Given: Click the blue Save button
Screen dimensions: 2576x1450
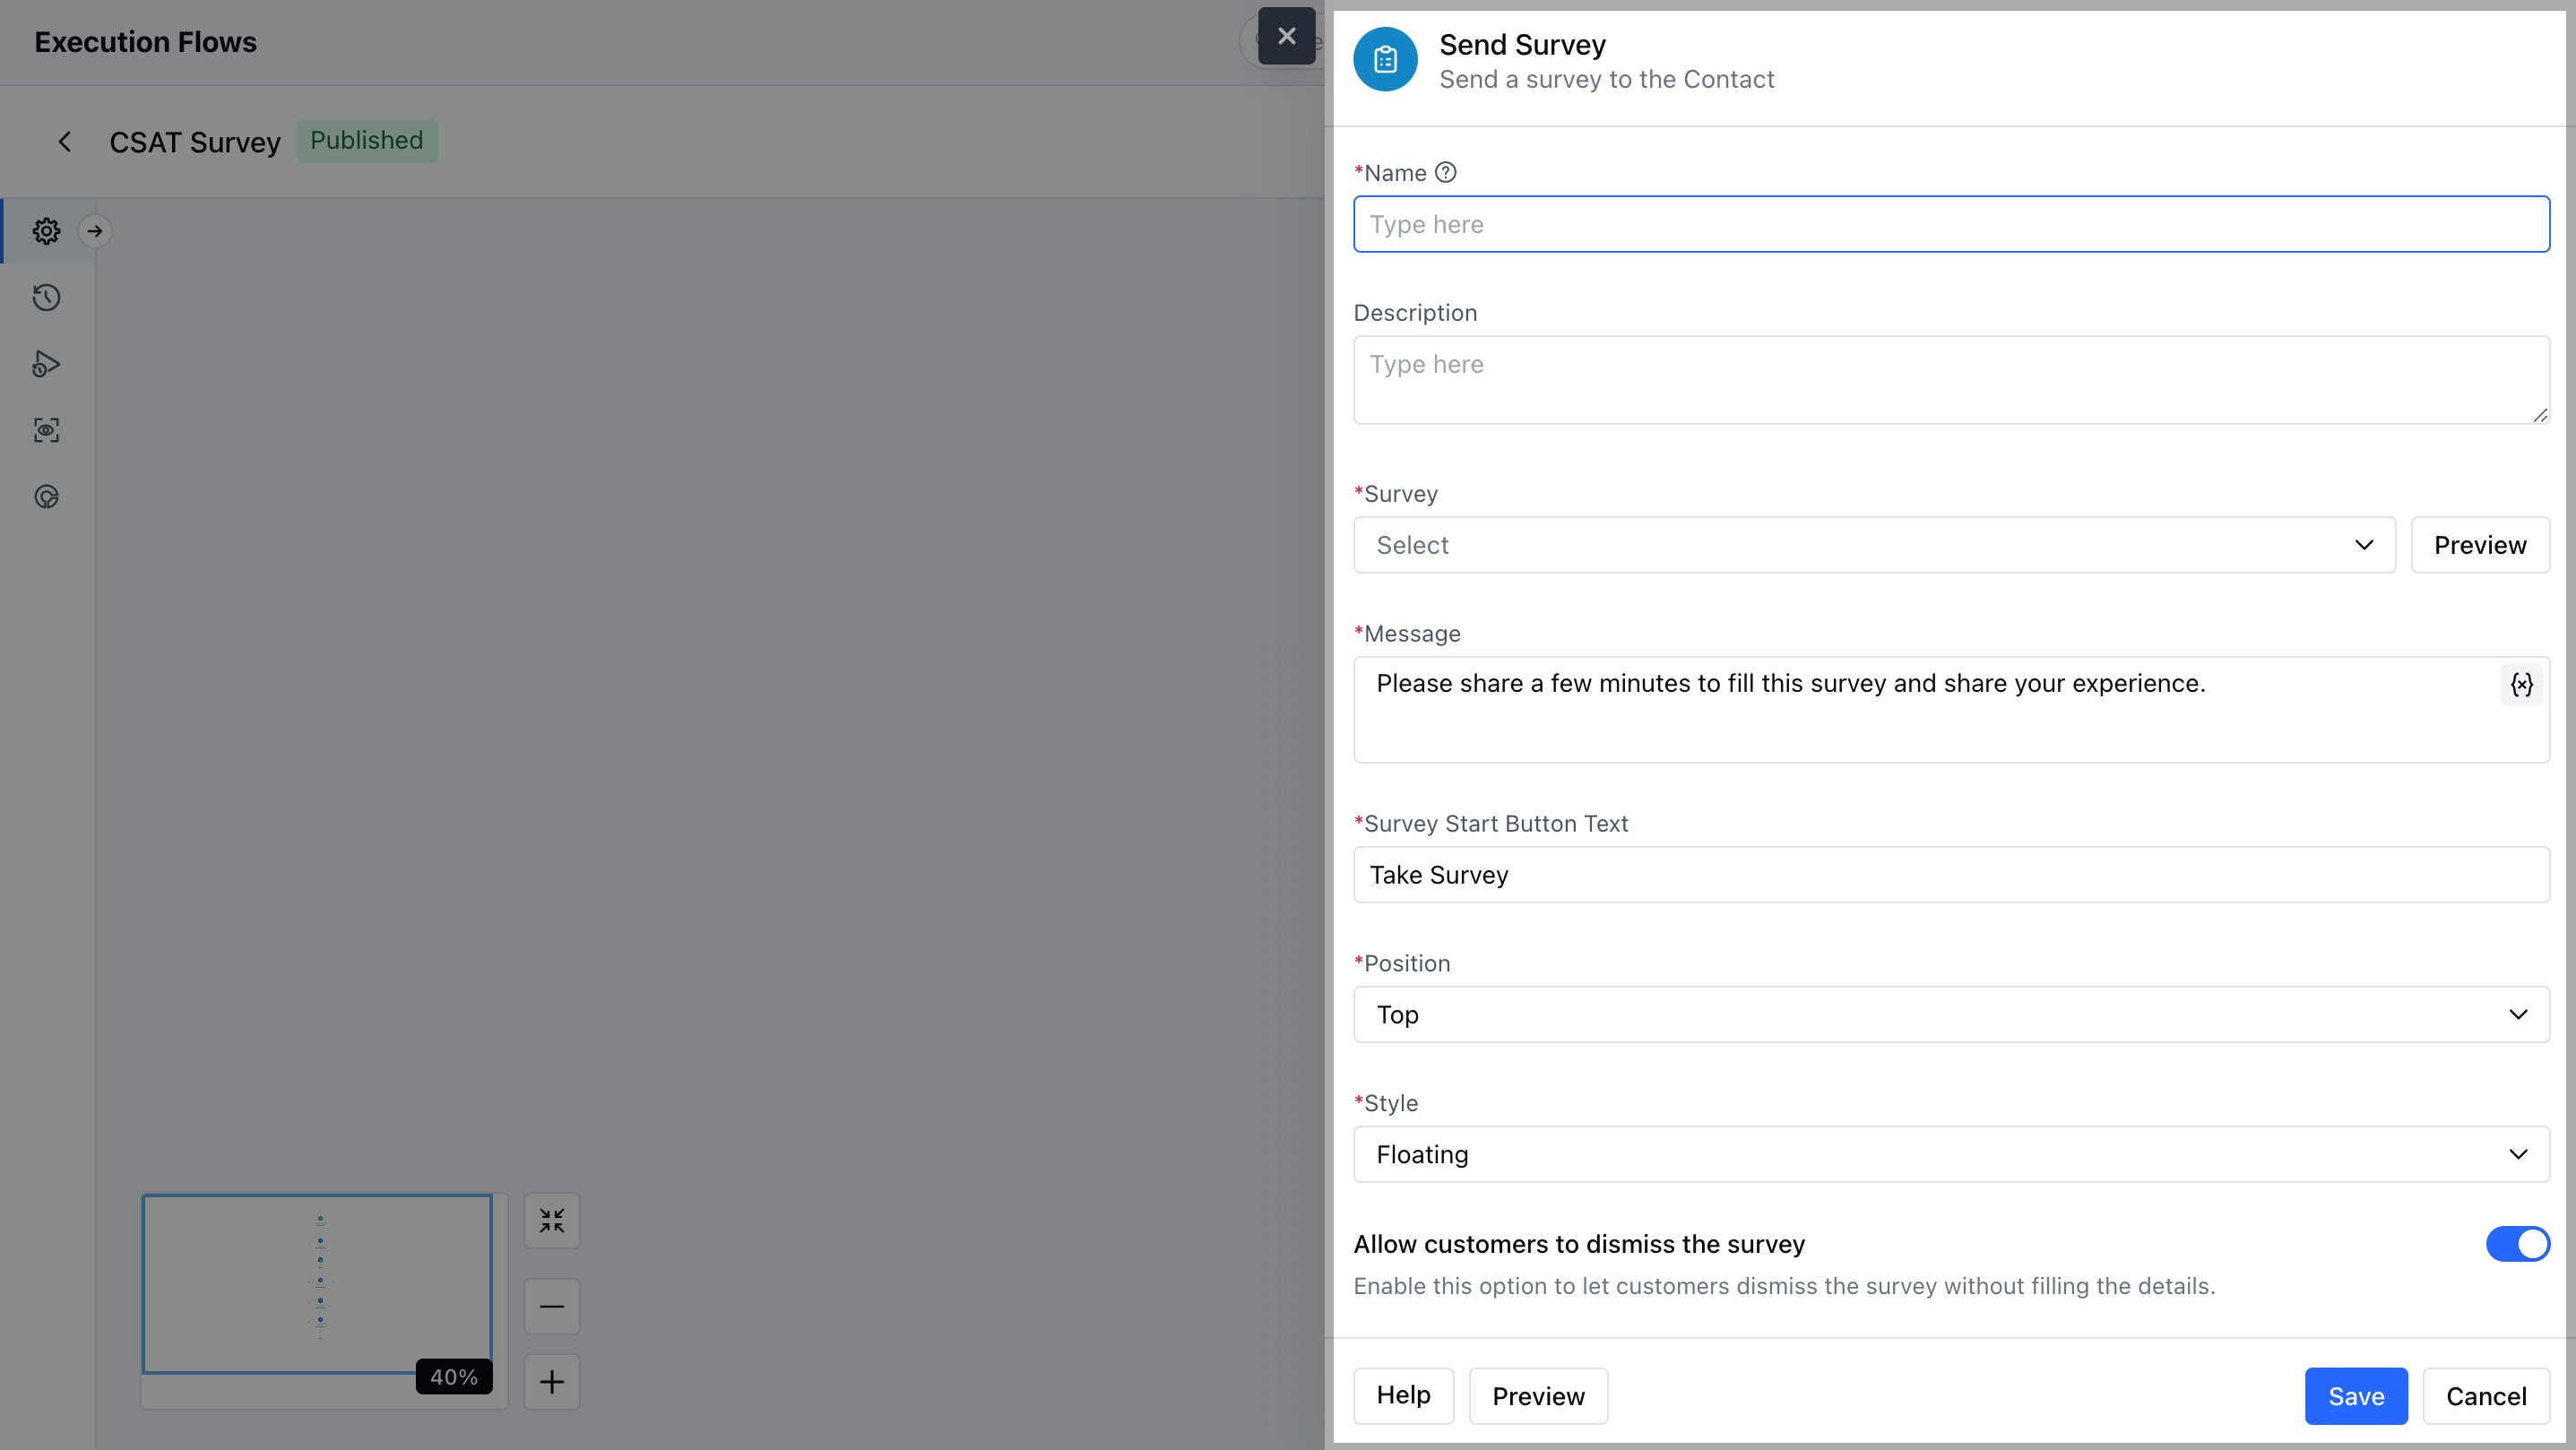Looking at the screenshot, I should [2355, 1396].
